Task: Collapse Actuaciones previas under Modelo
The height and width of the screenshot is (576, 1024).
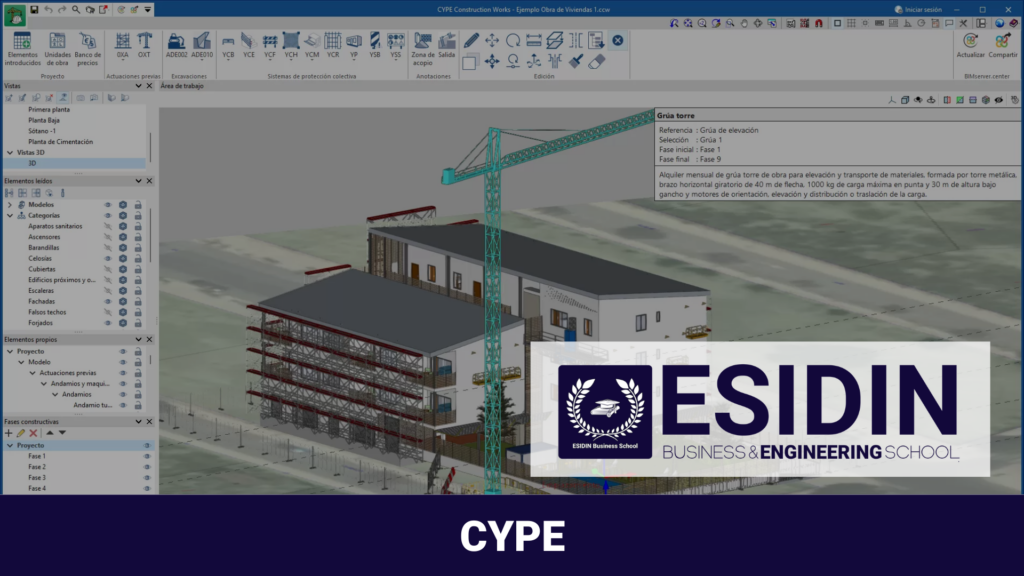Action: pyautogui.click(x=33, y=371)
